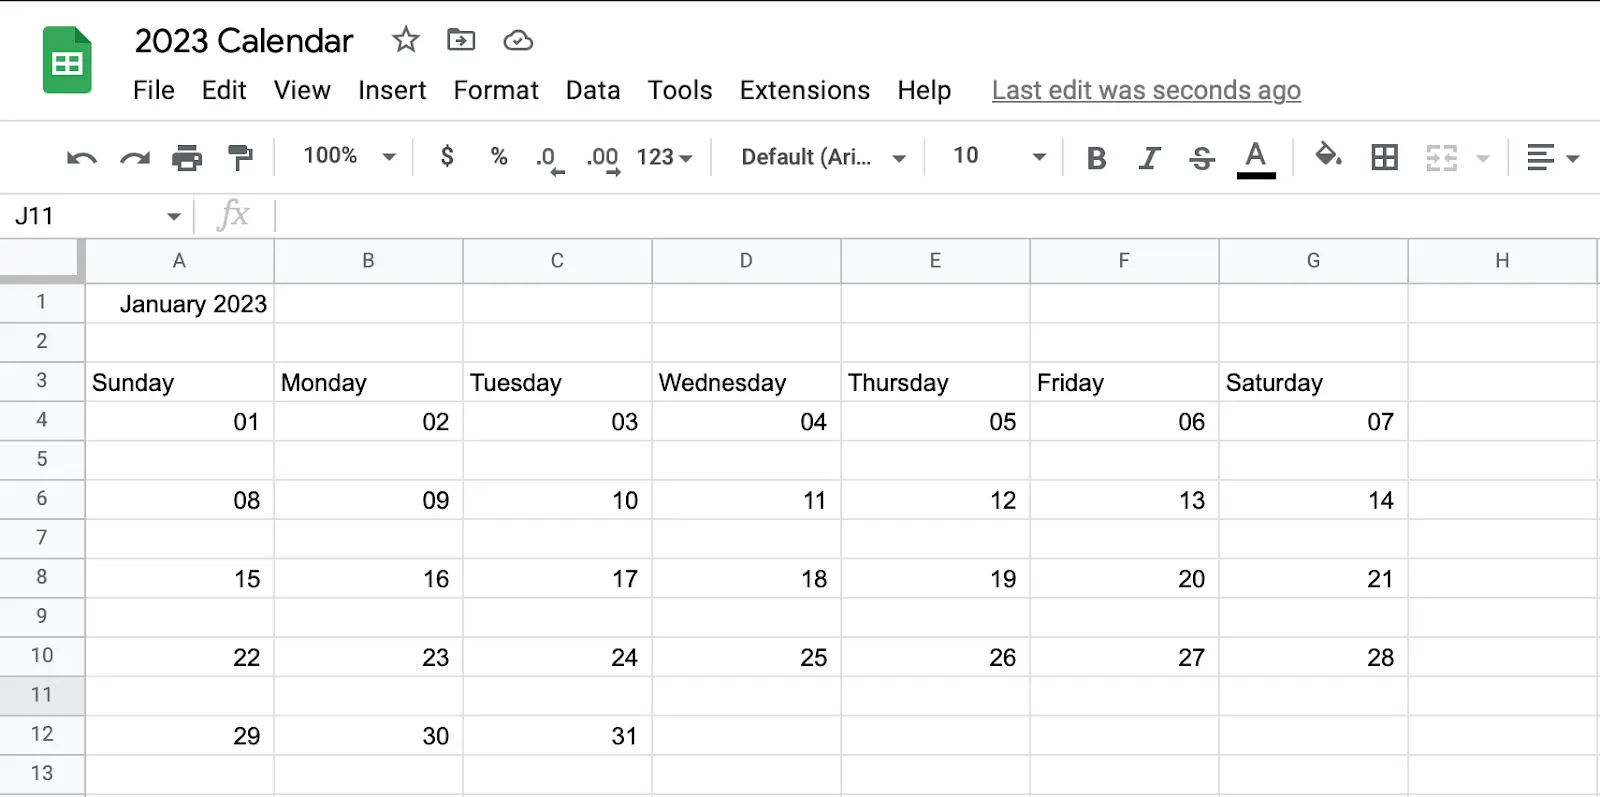Open the 123 number format dropdown
This screenshot has width=1600, height=797.
663,157
